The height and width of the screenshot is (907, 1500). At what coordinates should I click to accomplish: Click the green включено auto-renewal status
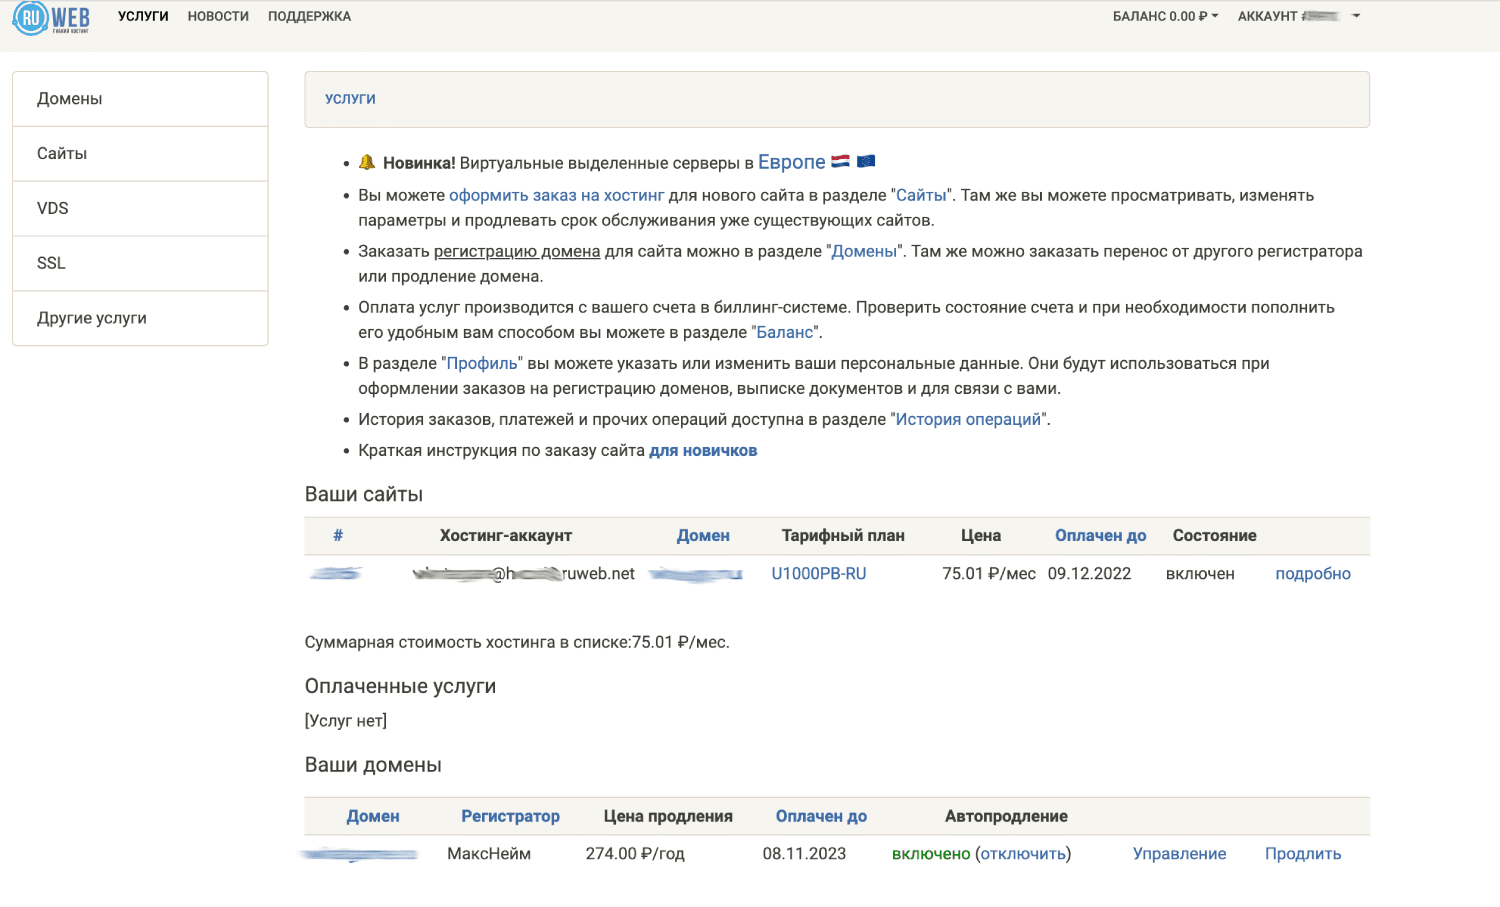click(931, 854)
